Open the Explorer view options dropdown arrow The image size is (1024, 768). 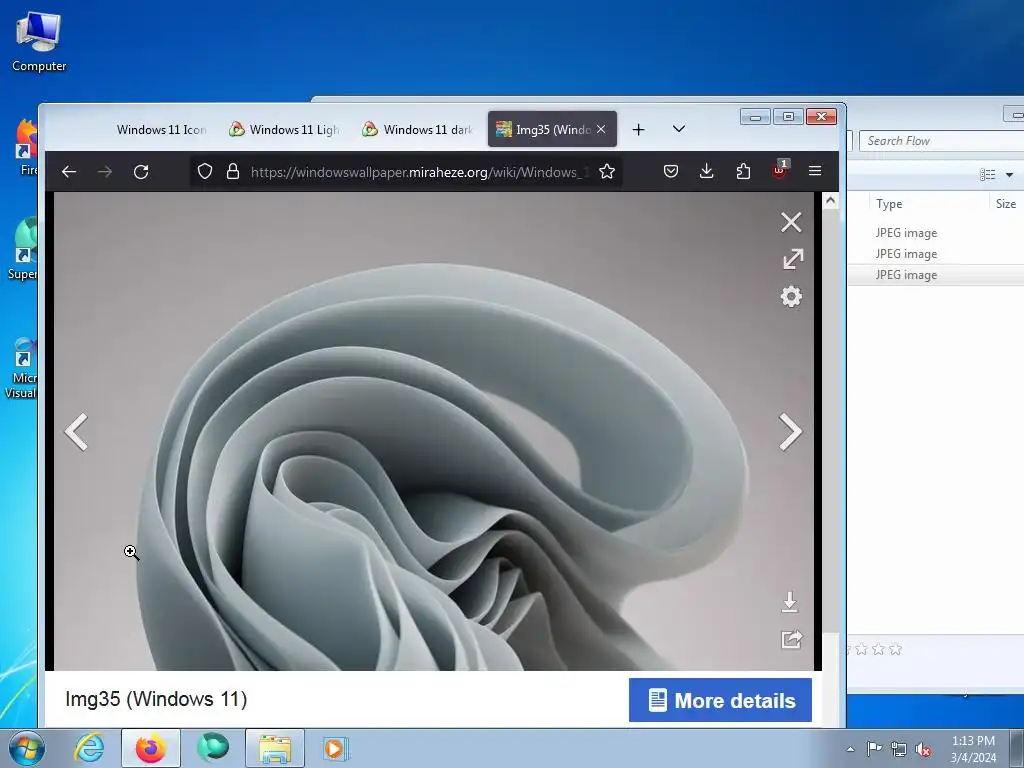1010,175
